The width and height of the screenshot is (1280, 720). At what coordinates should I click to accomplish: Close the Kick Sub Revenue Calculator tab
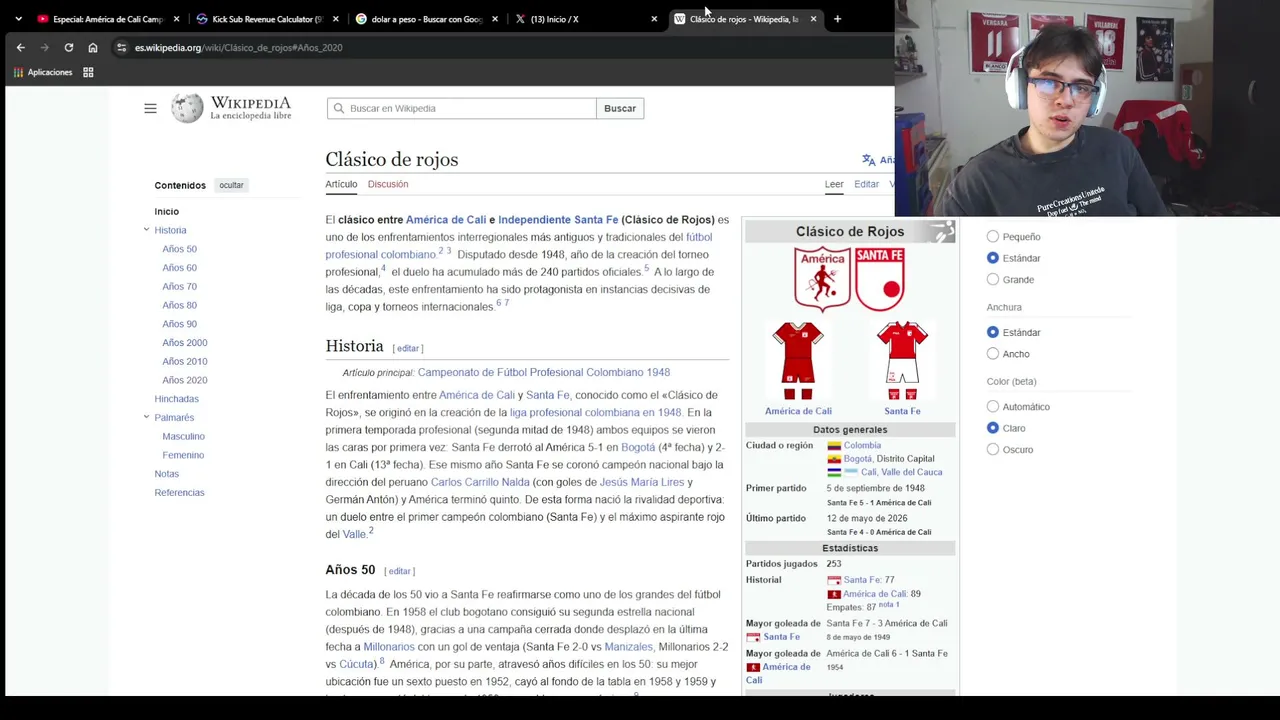tap(335, 19)
